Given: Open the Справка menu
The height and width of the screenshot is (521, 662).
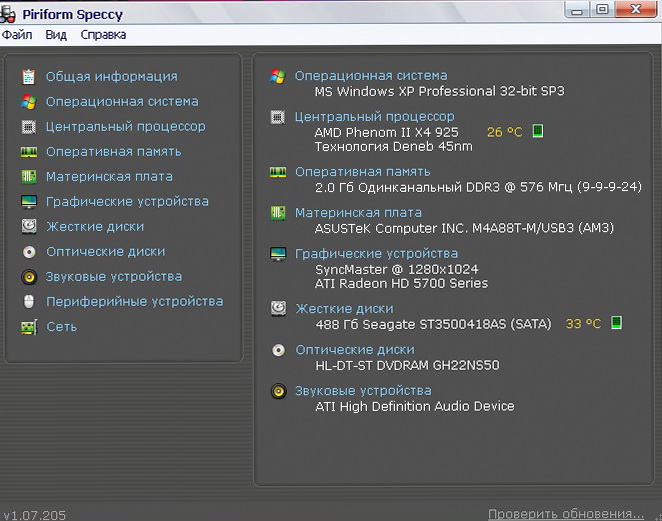Looking at the screenshot, I should pyautogui.click(x=103, y=34).
